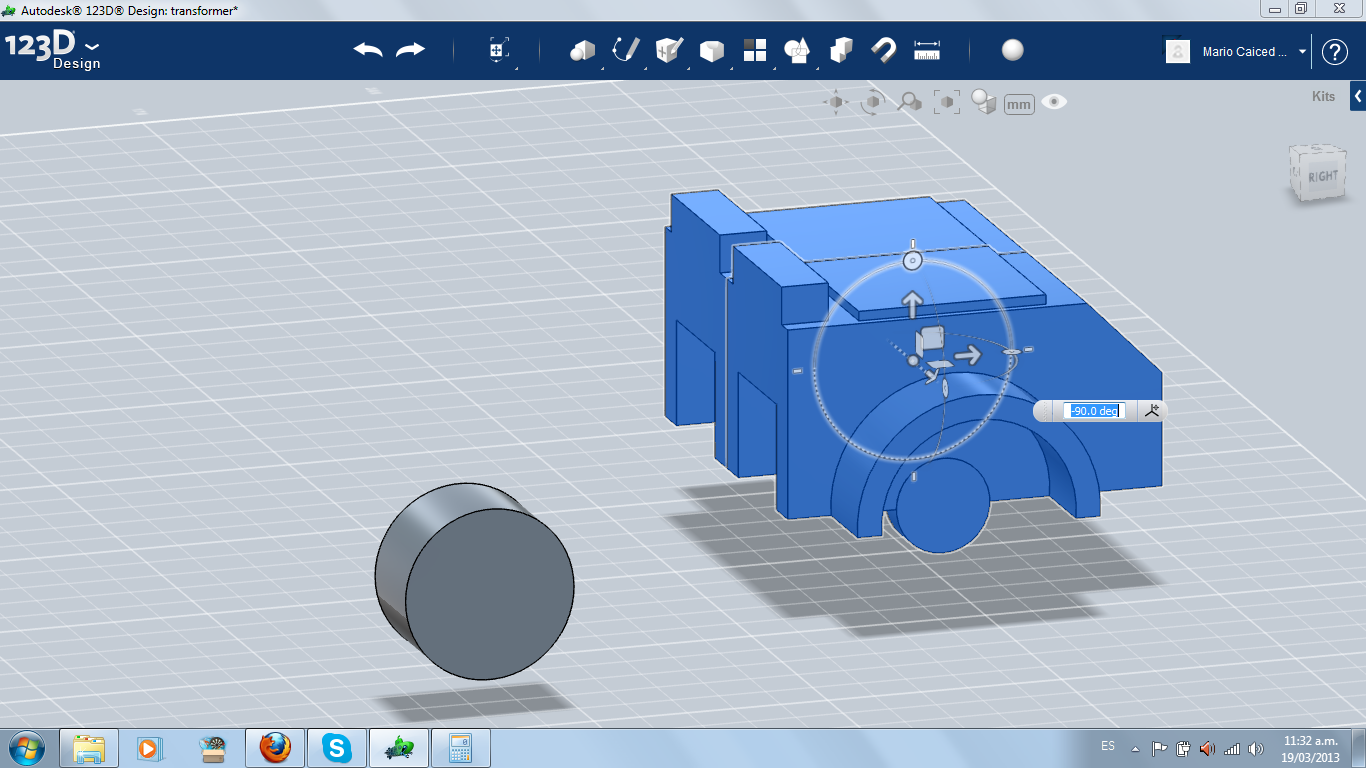Open the Pattern tool menu
1366x768 pixels.
click(754, 50)
